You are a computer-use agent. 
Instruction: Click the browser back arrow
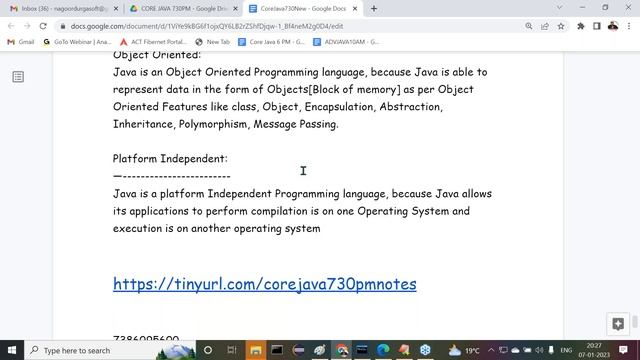click(x=11, y=26)
